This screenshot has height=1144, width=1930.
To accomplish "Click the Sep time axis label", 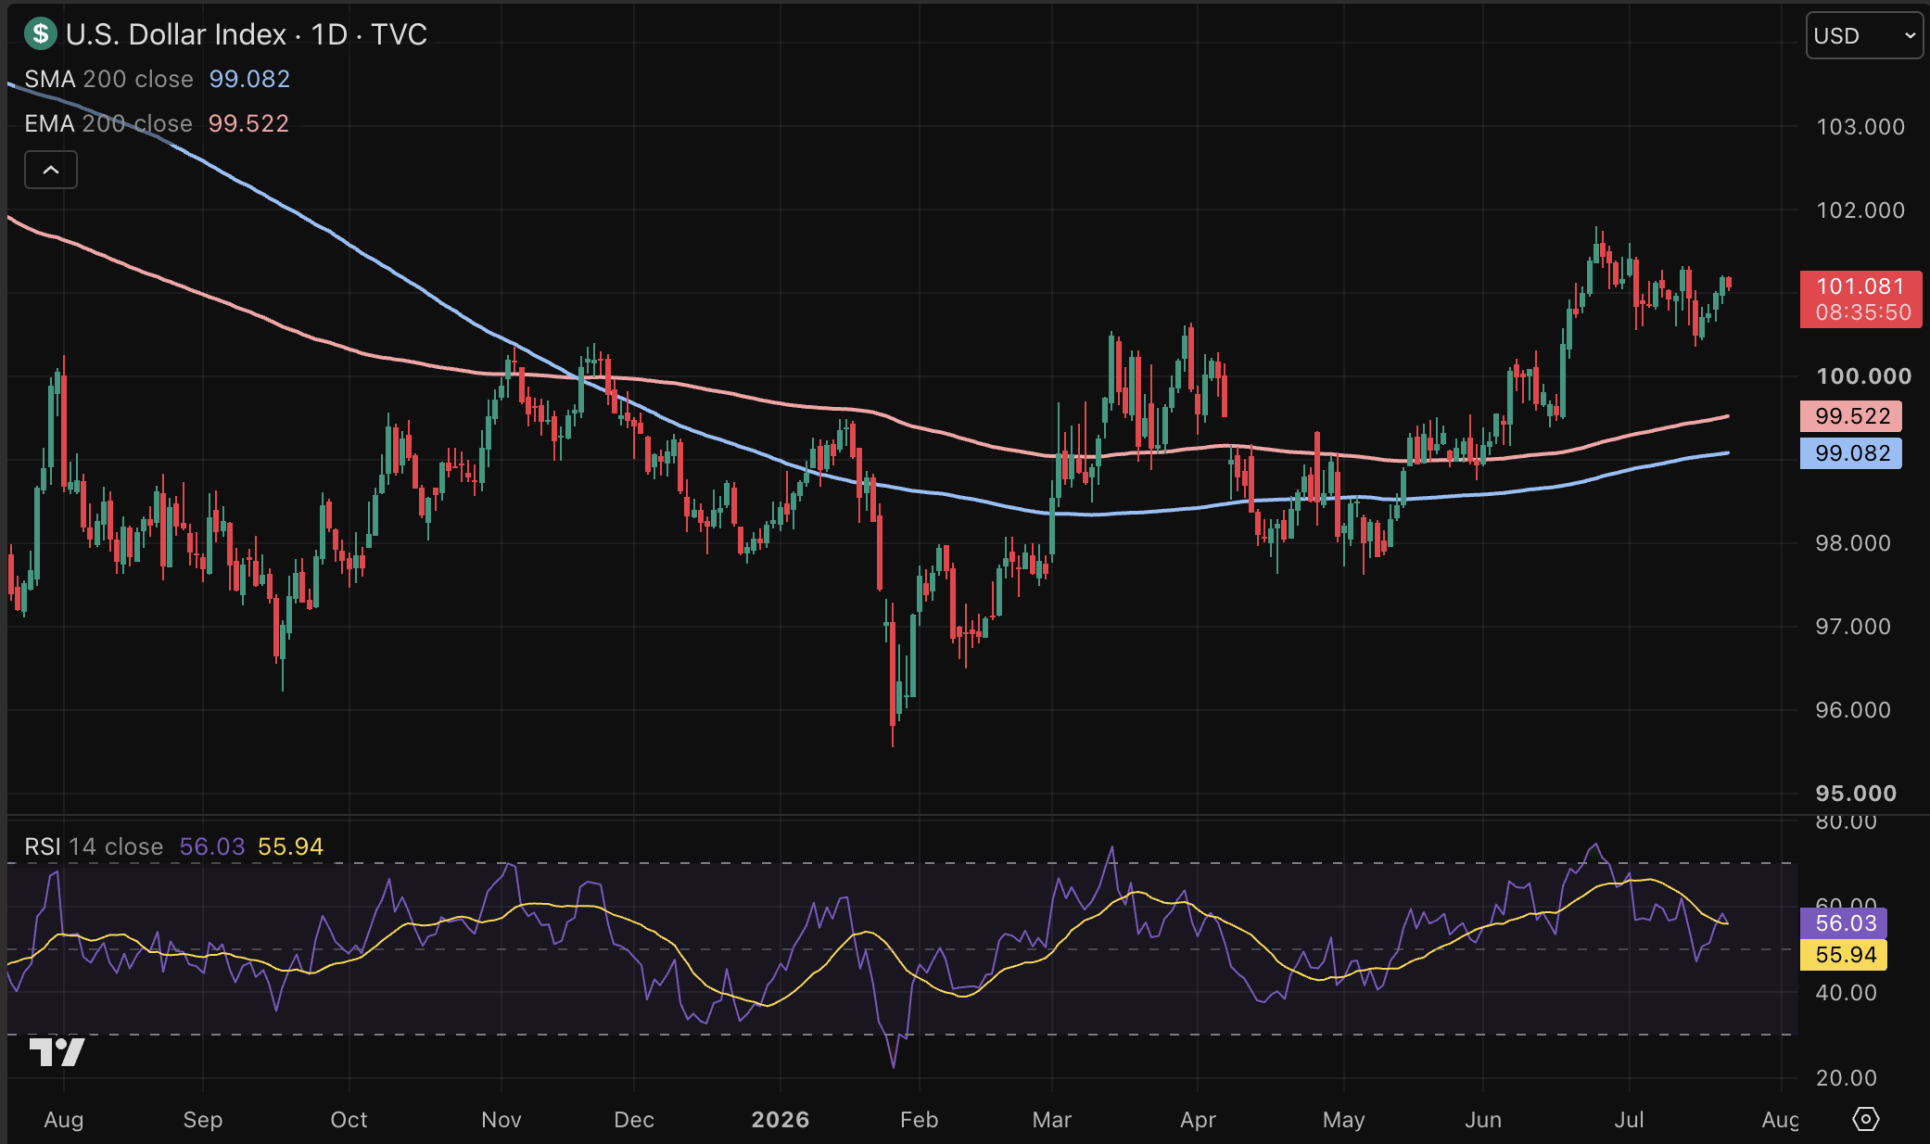I will tap(203, 1120).
